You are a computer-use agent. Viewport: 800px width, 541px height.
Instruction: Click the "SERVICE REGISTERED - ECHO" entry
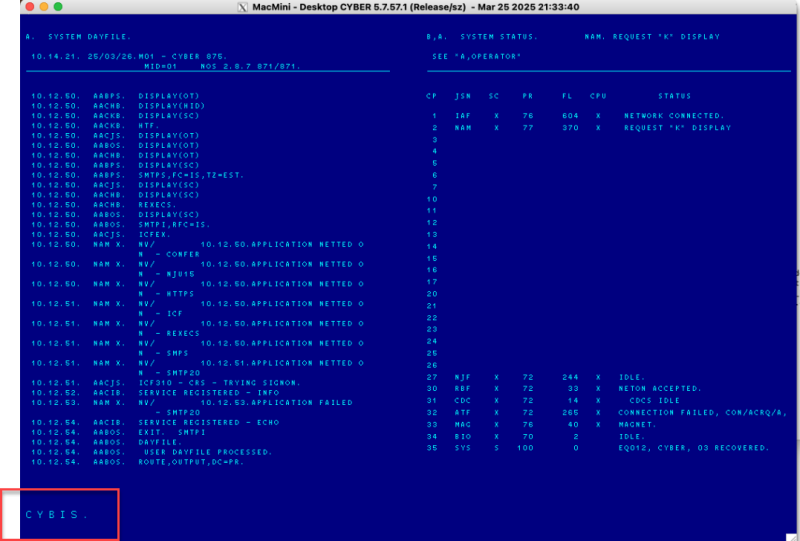click(209, 423)
